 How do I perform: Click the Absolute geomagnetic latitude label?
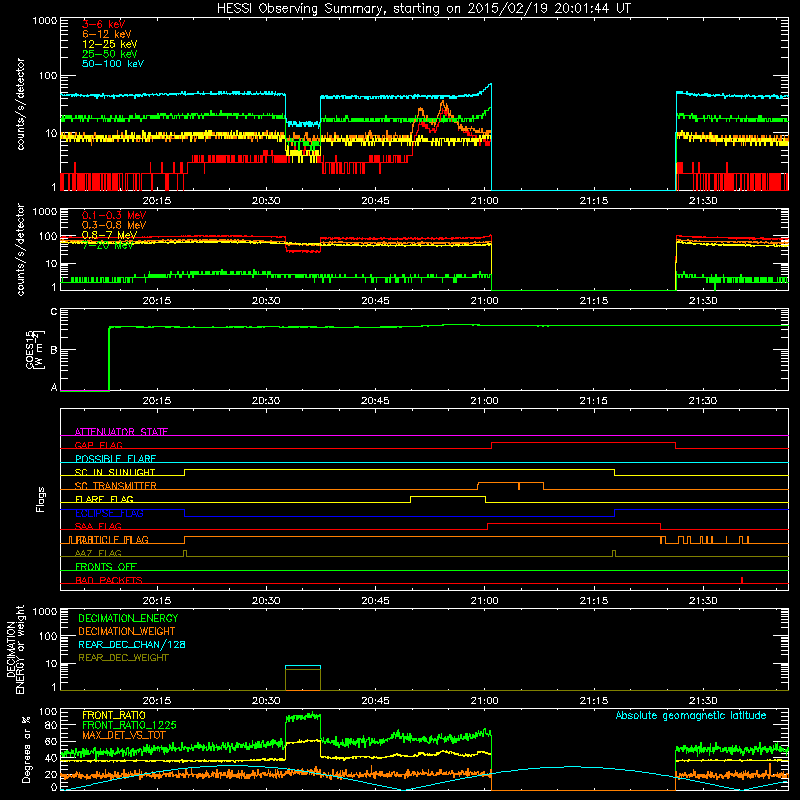(691, 715)
